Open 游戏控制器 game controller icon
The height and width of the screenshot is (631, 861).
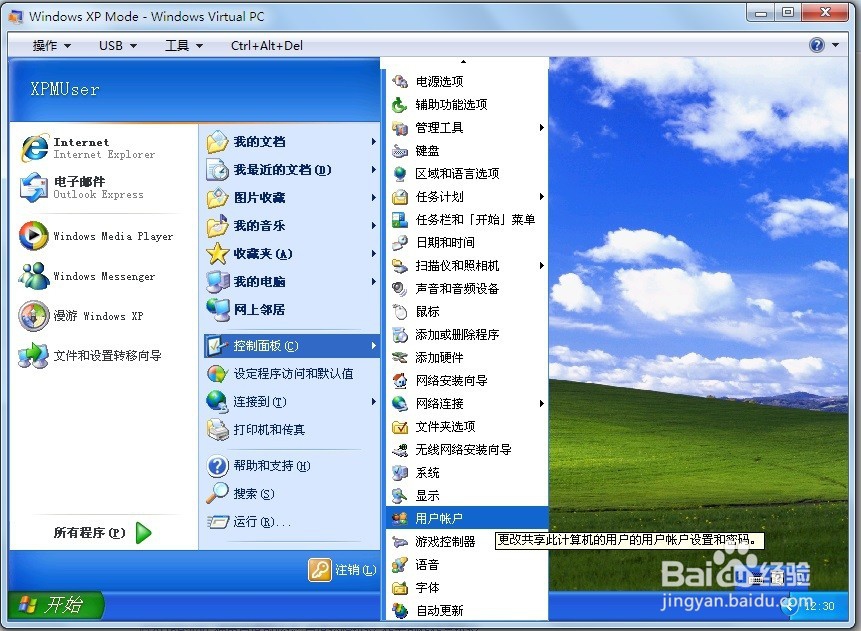click(x=400, y=541)
